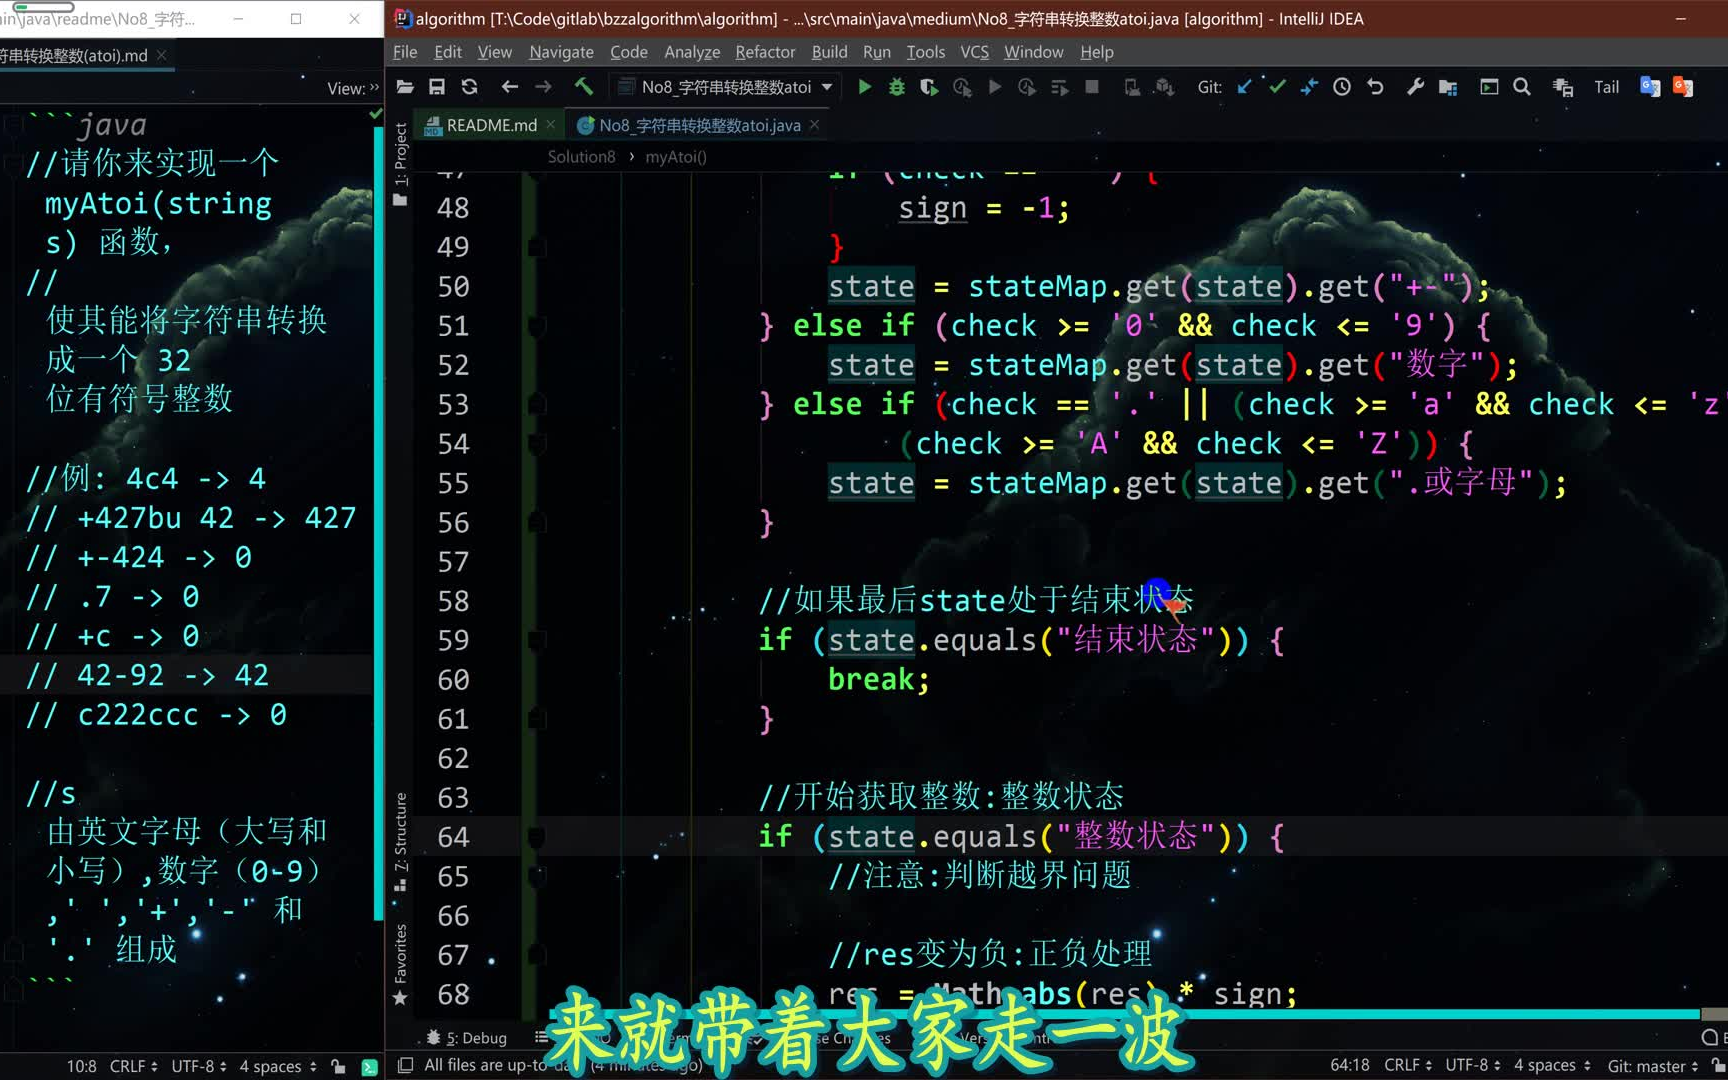Open the 5: Debug tool window

tap(467, 1038)
